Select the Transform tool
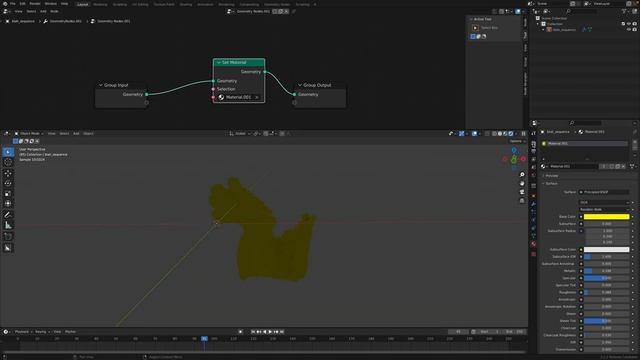This screenshot has width=640, height=360. coord(8,203)
